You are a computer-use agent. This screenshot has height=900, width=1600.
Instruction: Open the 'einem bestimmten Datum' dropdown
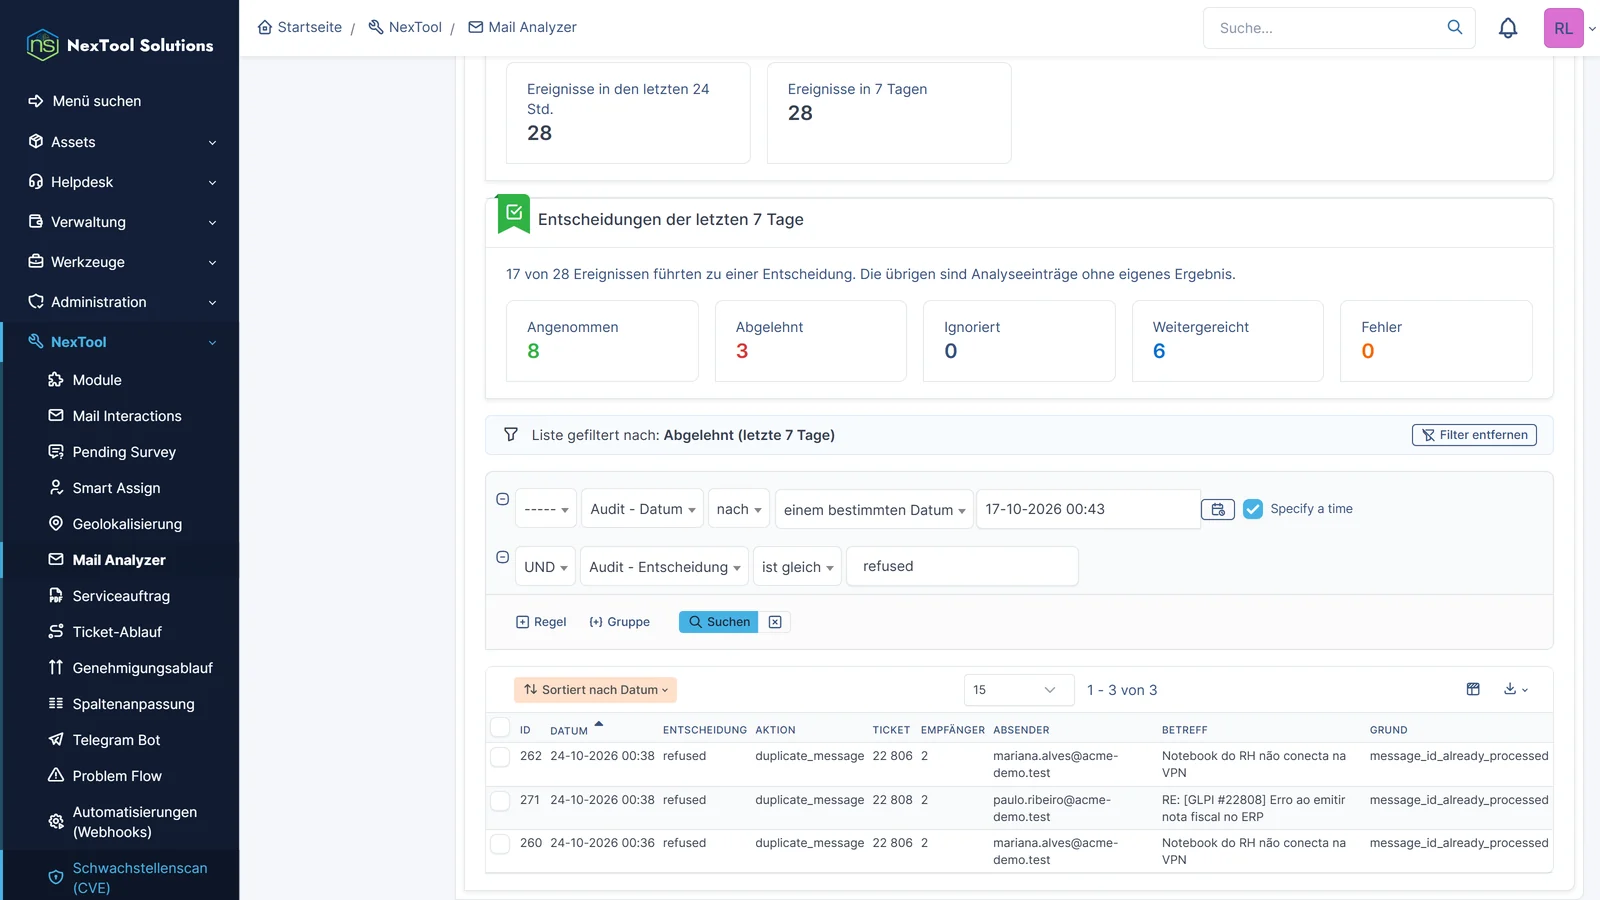click(874, 509)
